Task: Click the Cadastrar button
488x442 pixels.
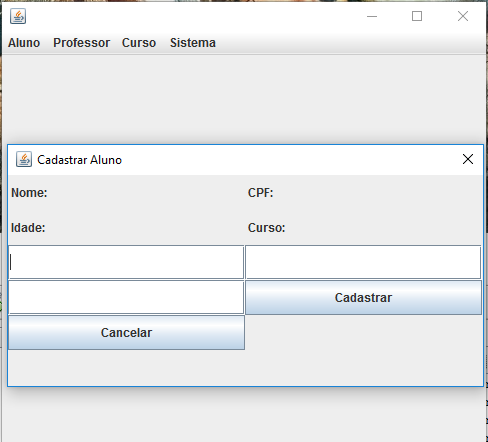Action: [363, 297]
